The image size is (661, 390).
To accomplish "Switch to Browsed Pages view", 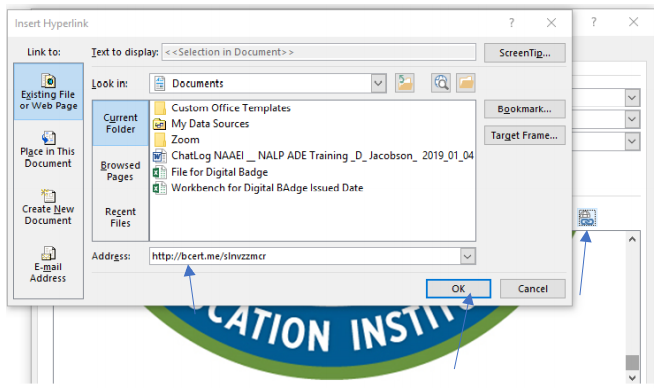I will pyautogui.click(x=121, y=171).
